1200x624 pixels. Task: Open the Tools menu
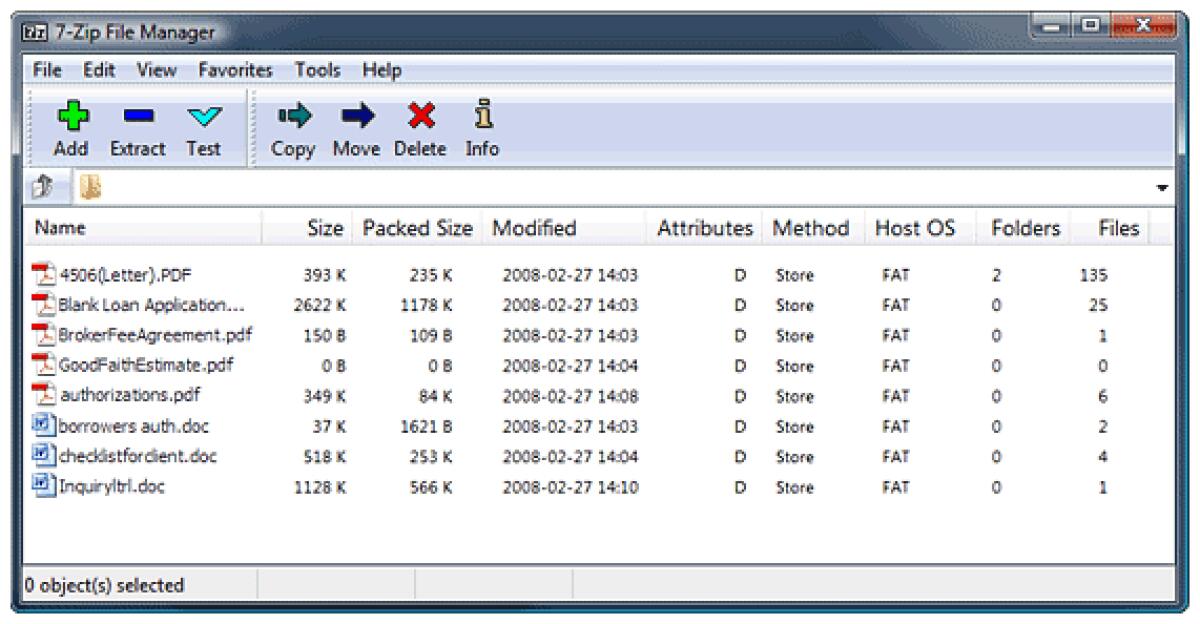tap(320, 70)
